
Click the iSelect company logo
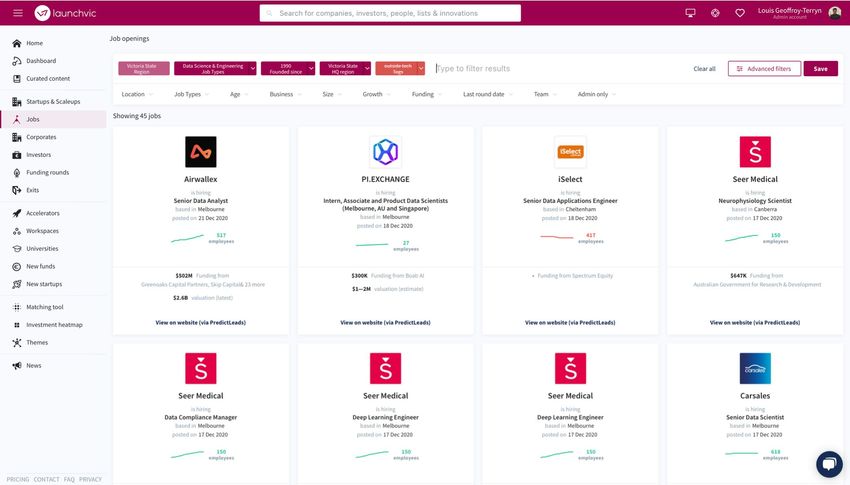point(570,152)
